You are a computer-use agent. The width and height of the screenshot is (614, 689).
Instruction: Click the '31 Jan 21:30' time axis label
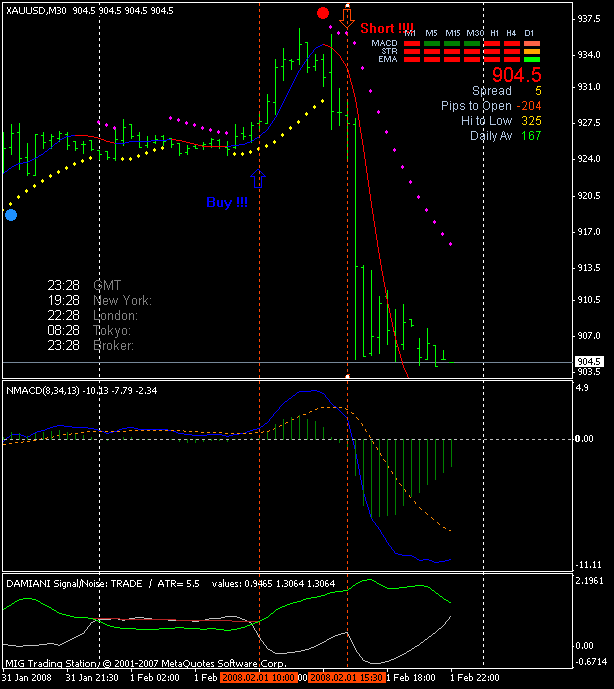(x=92, y=678)
